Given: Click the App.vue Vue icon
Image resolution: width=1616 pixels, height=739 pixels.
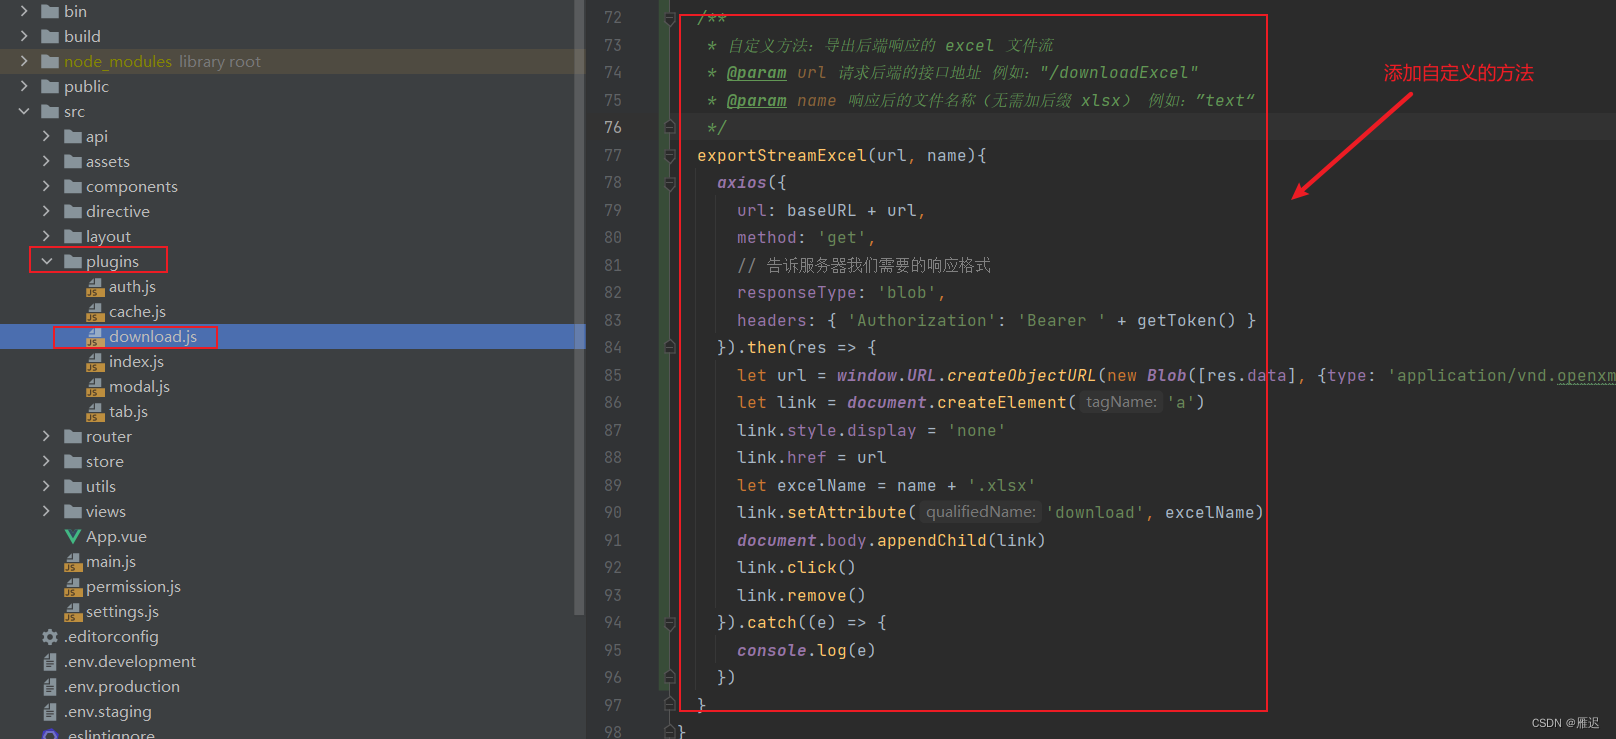Looking at the screenshot, I should (72, 536).
